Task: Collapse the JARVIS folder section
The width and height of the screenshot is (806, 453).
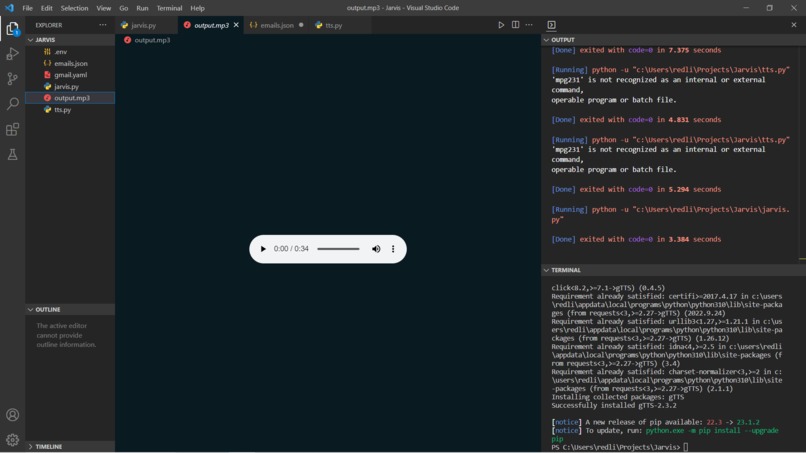Action: 70,40
